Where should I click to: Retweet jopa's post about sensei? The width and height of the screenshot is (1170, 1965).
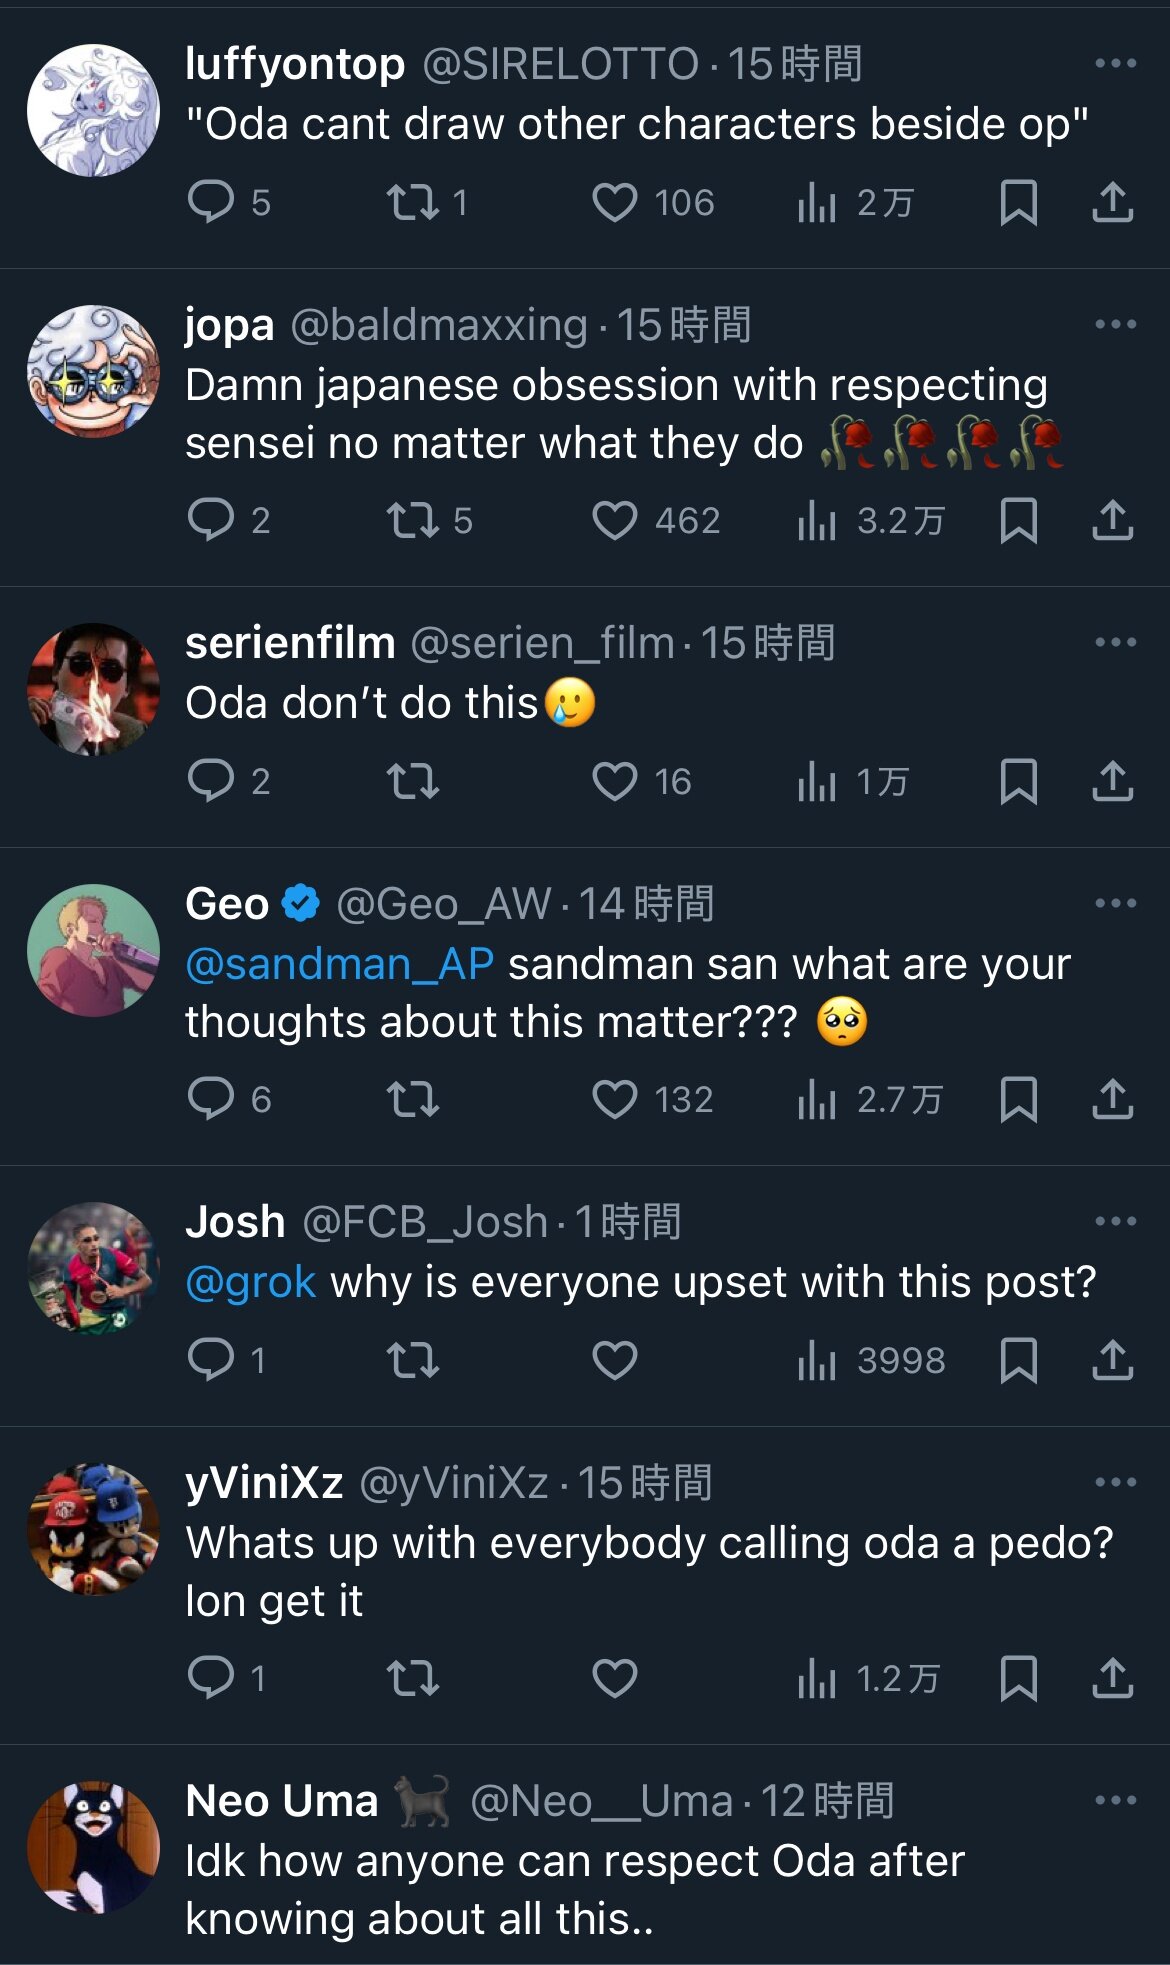[413, 520]
